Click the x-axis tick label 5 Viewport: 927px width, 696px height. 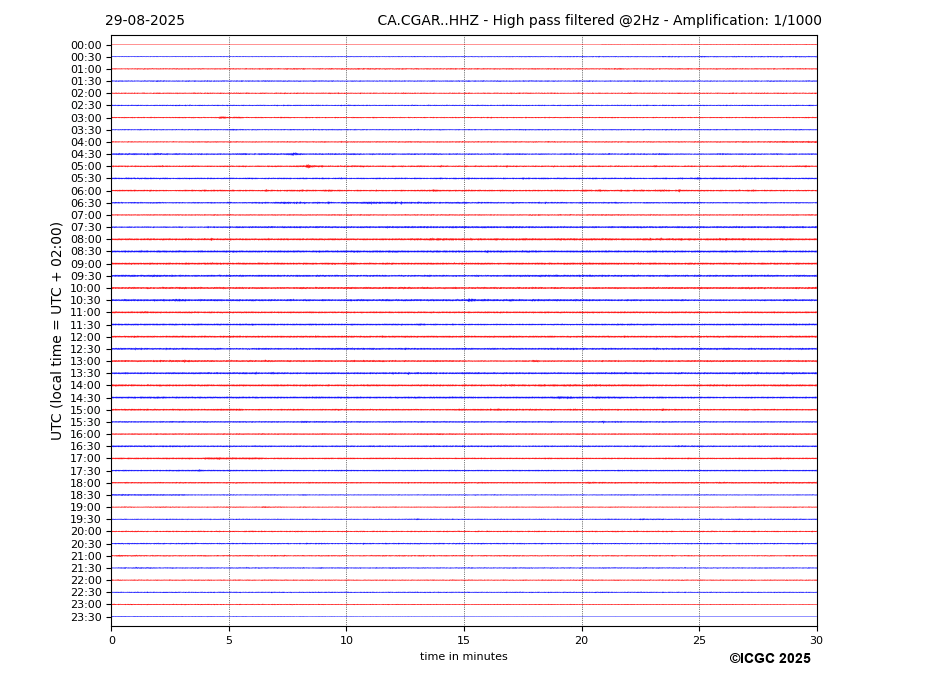click(229, 640)
